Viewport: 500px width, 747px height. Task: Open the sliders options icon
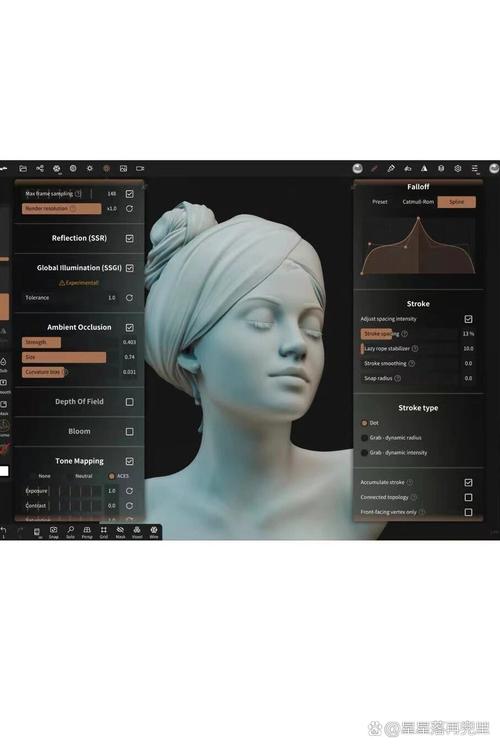pyautogui.click(x=475, y=169)
